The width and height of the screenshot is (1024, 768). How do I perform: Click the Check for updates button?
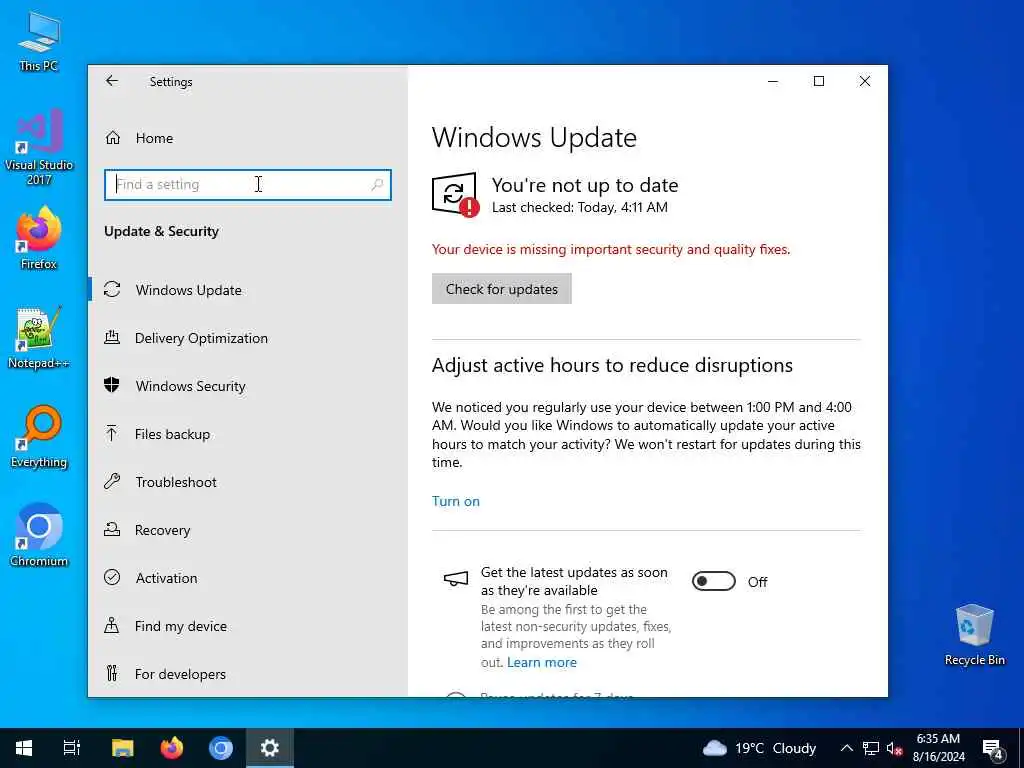point(502,289)
